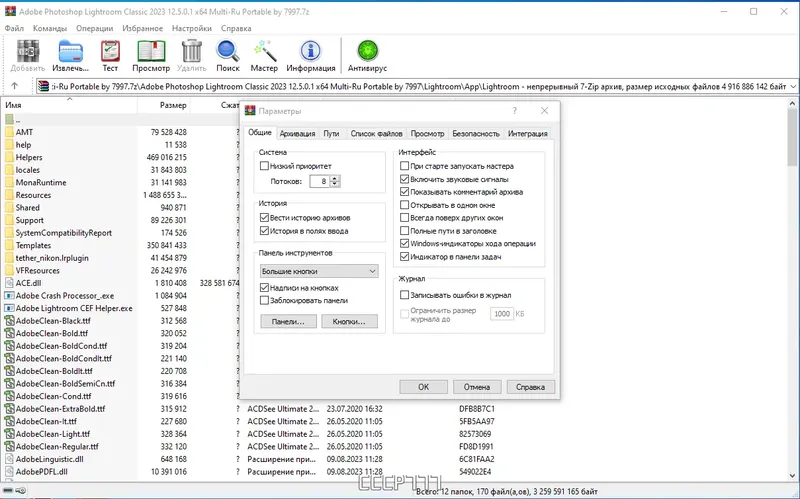Click the Удалить trash icon
Screen dimensions: 800x499
(x=191, y=53)
